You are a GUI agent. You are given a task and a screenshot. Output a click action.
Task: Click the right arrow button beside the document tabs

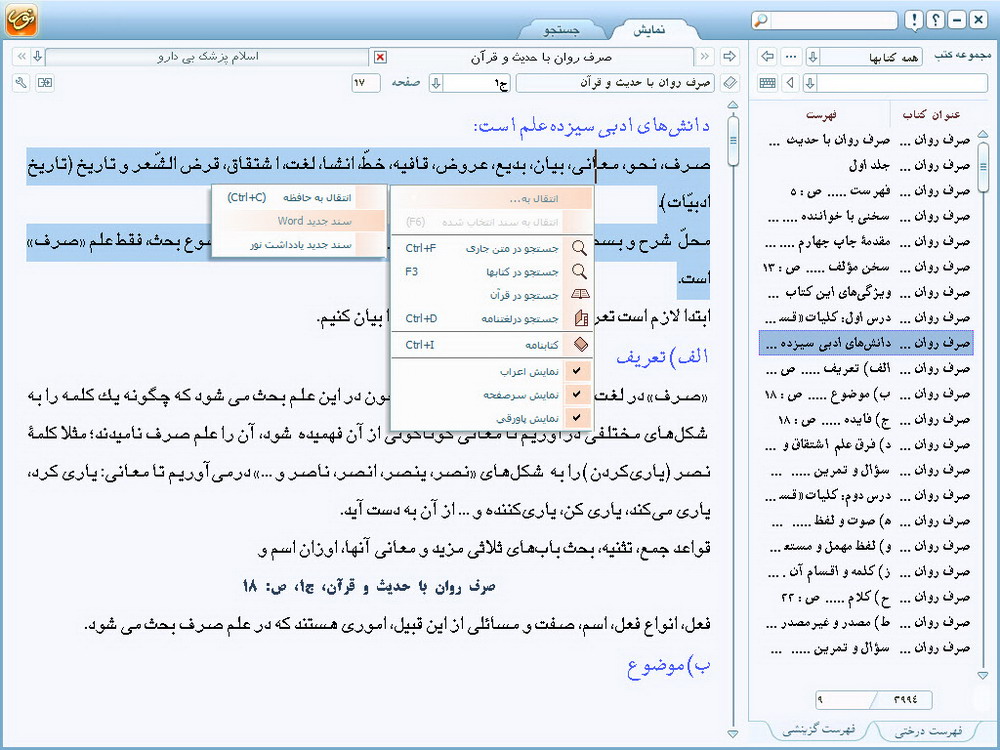[x=729, y=56]
